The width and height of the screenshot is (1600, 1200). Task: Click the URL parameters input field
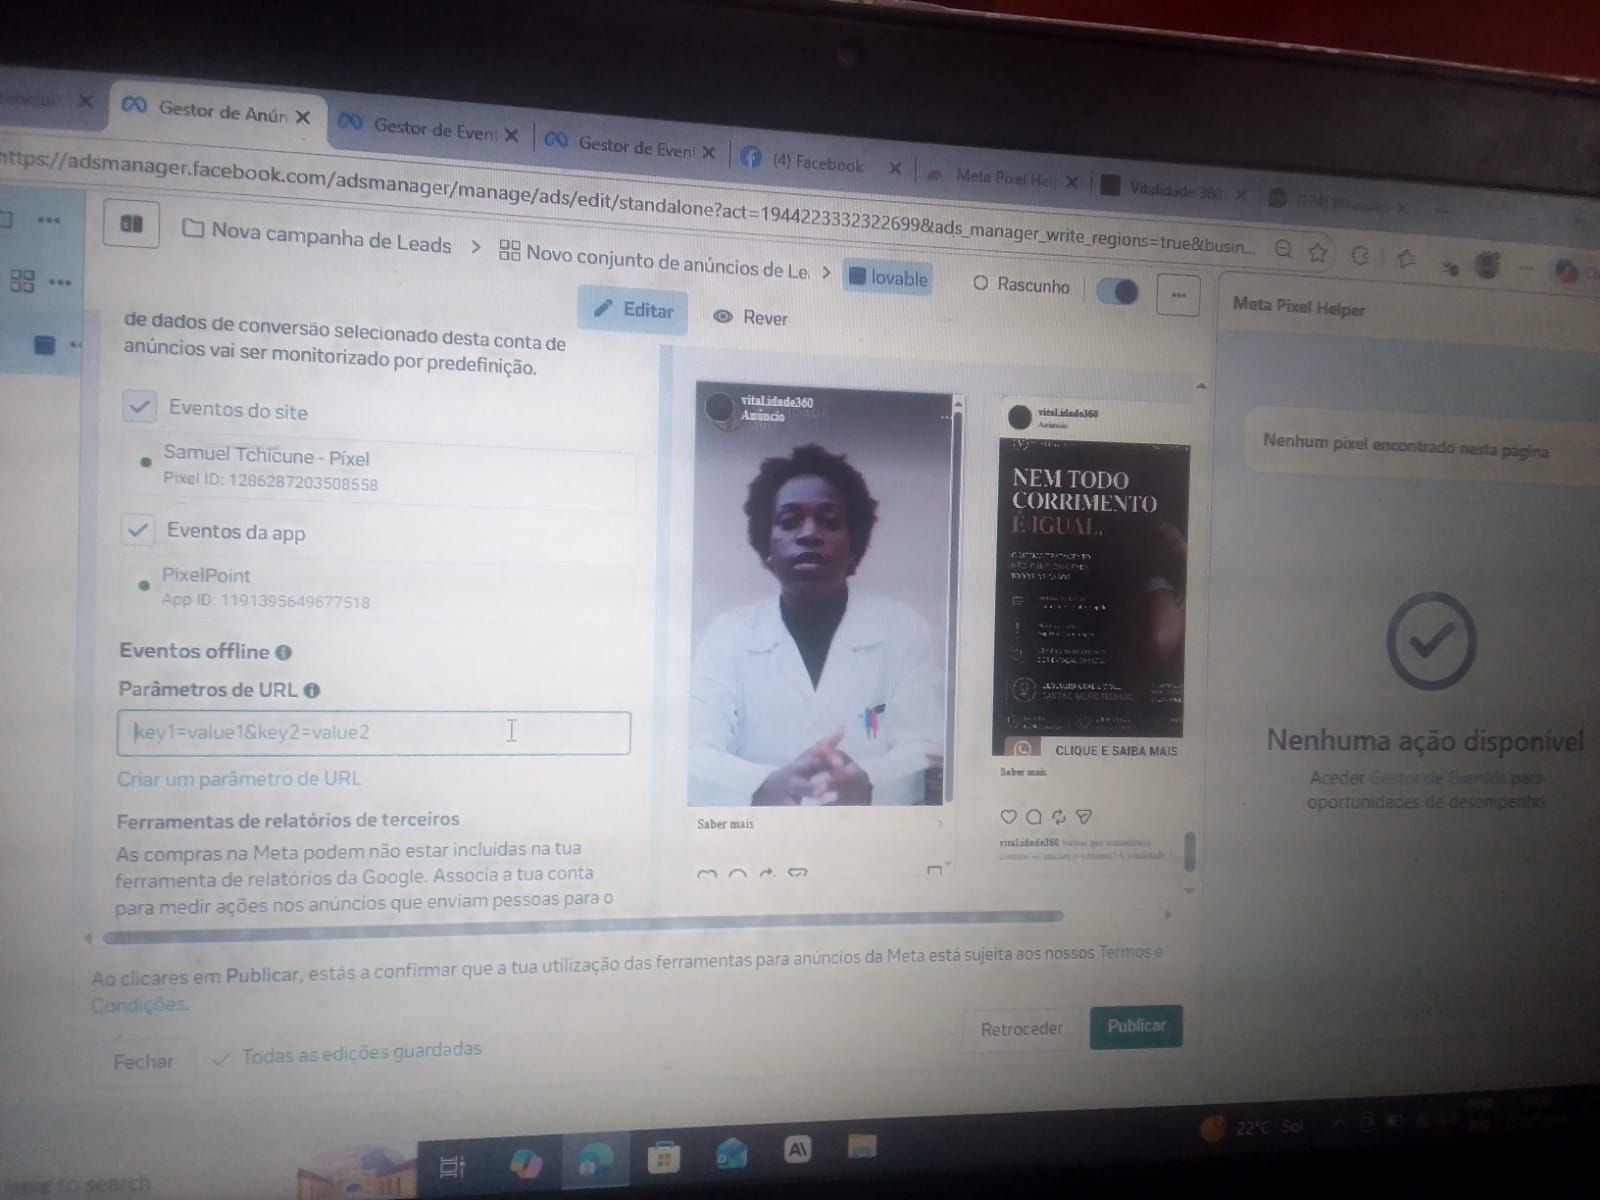(x=373, y=732)
